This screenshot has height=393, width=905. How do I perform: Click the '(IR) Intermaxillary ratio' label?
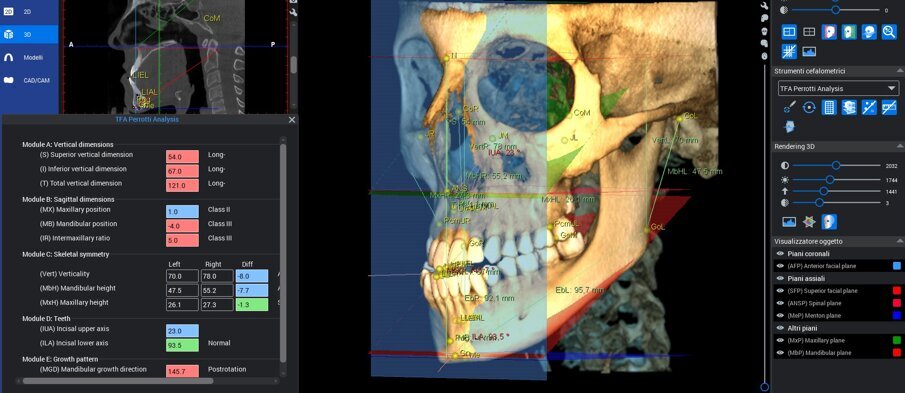(x=73, y=237)
